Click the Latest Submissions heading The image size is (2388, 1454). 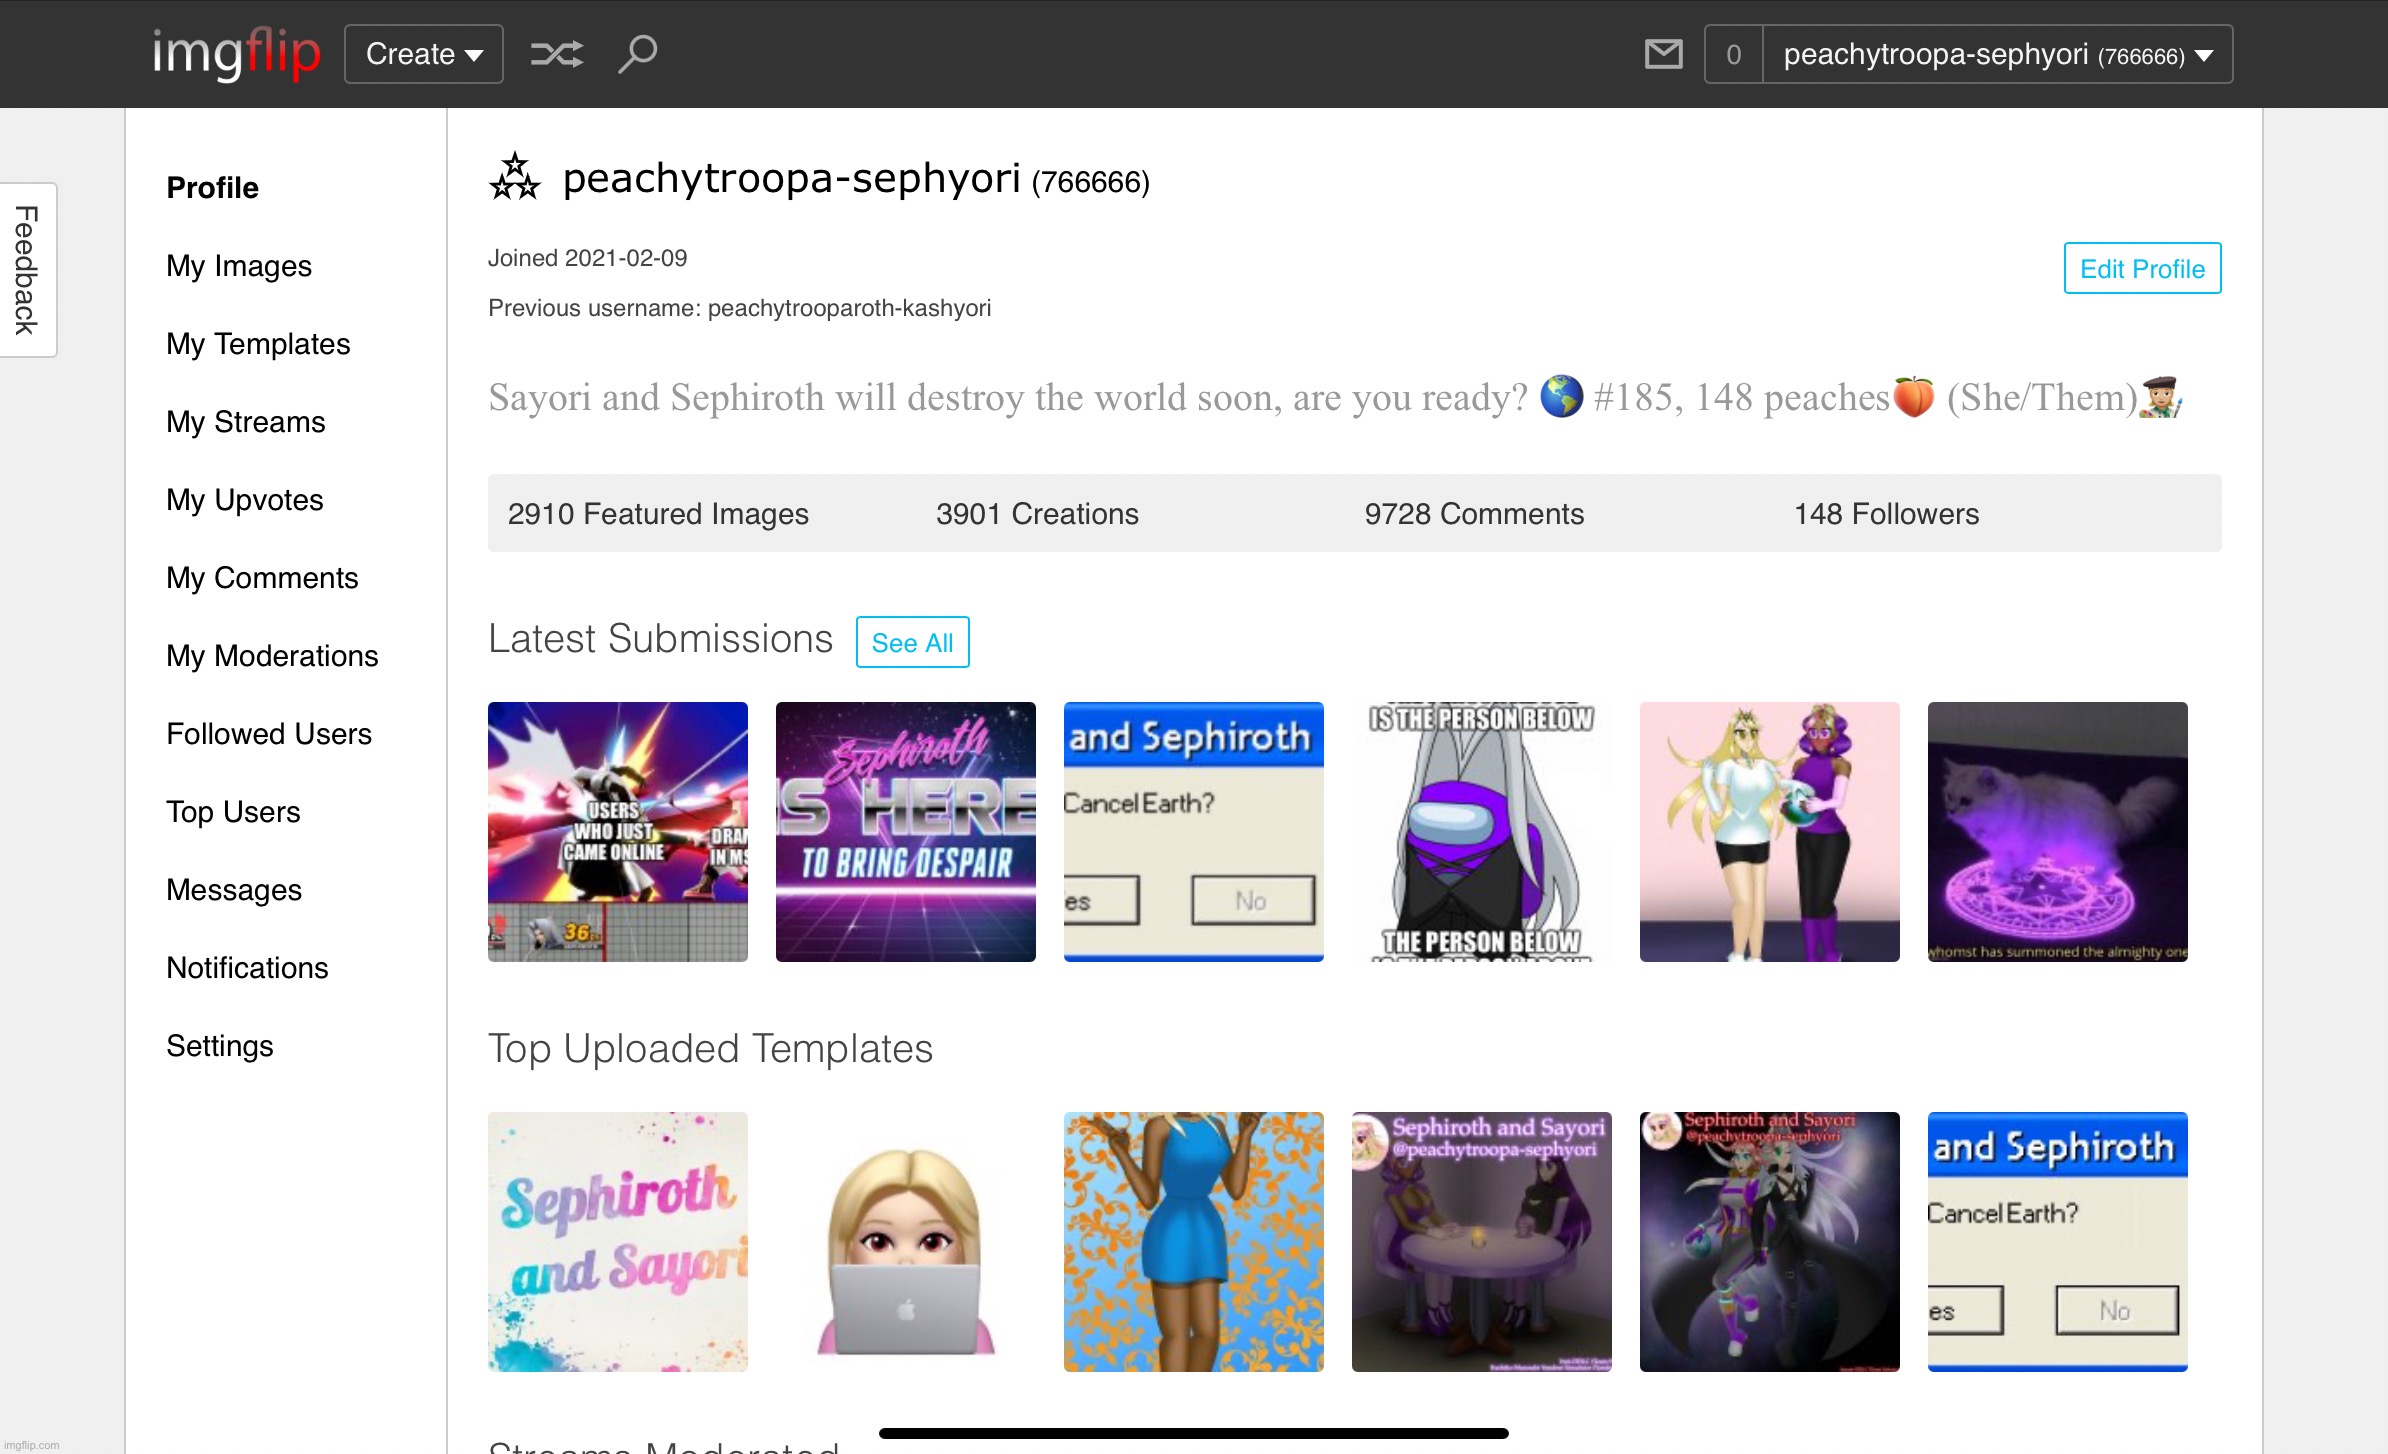pyautogui.click(x=660, y=639)
